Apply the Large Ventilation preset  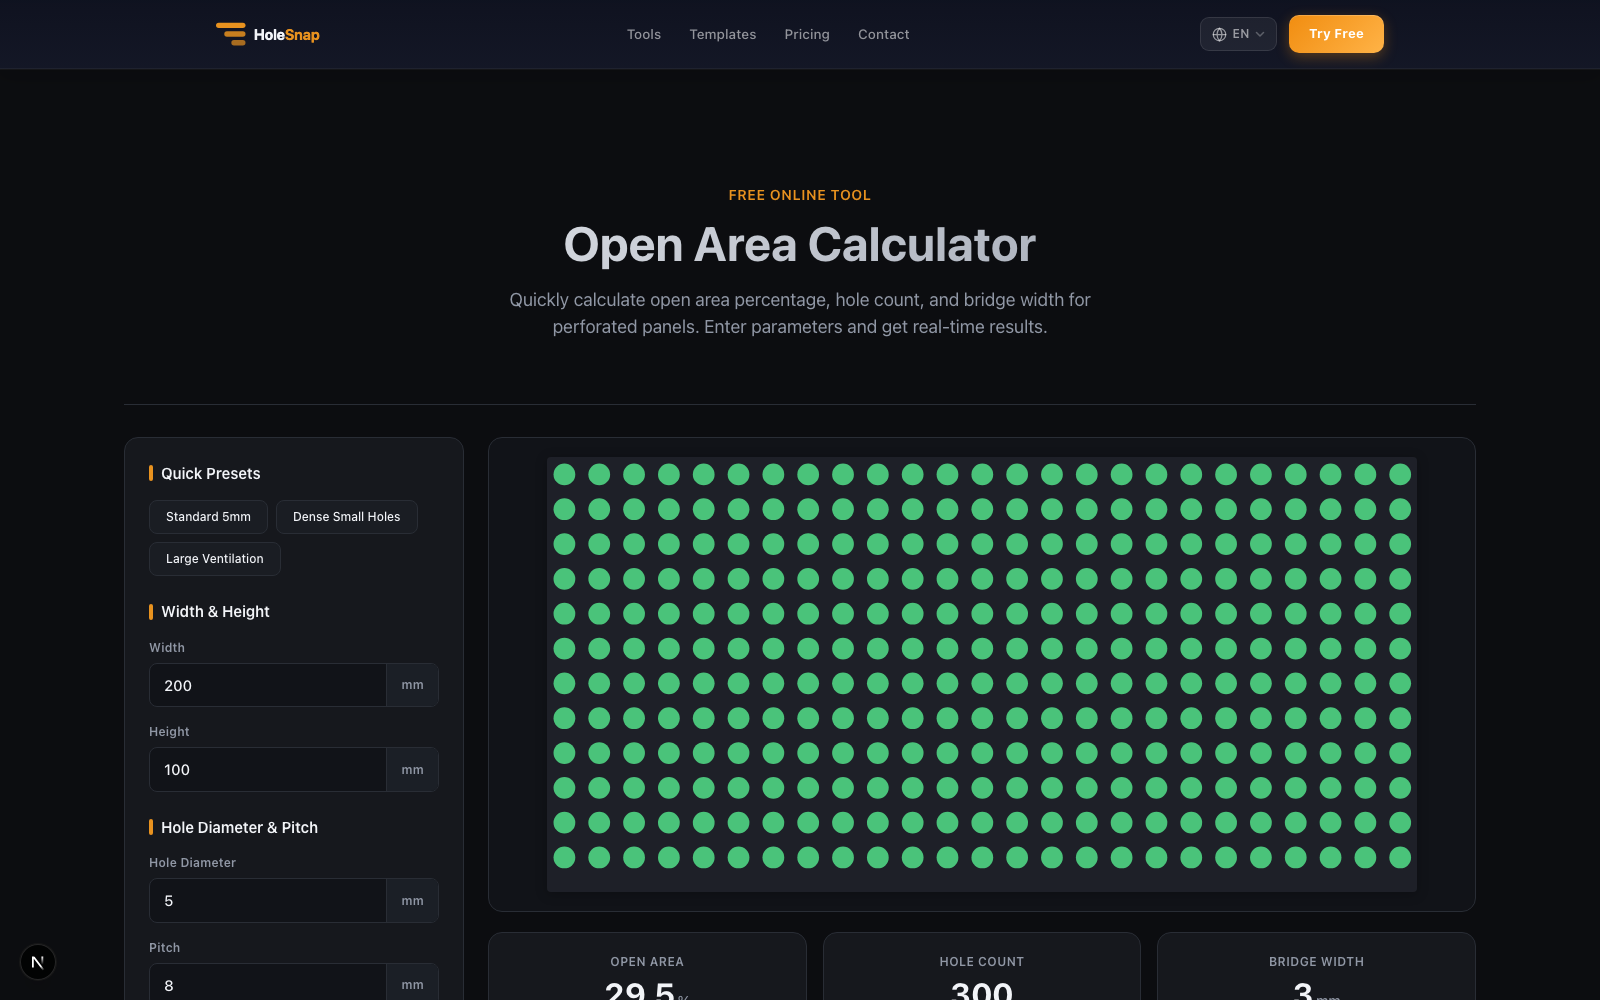point(215,559)
